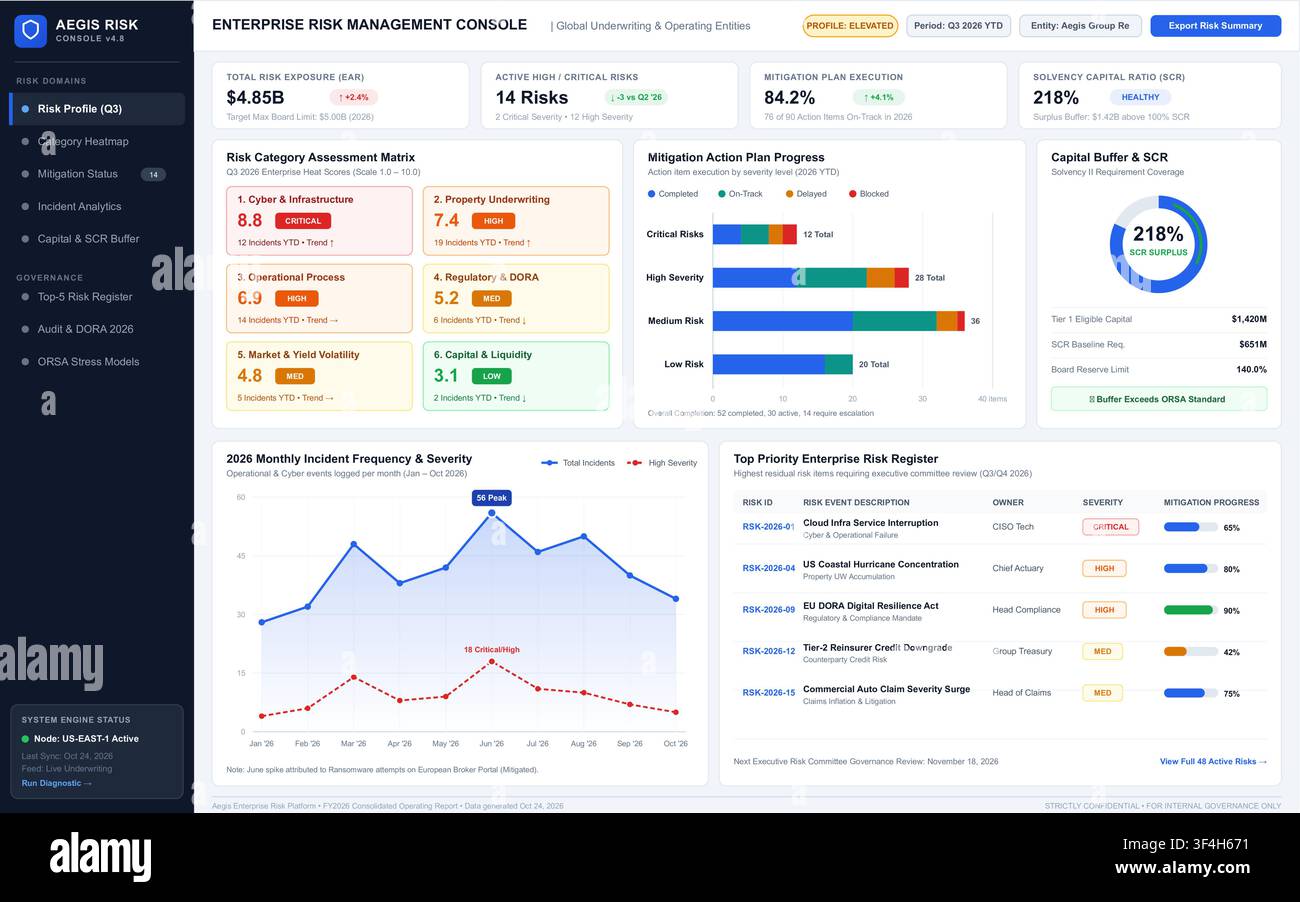Select Risk Profile (Q3) in the sidebar
Image resolution: width=1300 pixels, height=902 pixels.
point(97,109)
